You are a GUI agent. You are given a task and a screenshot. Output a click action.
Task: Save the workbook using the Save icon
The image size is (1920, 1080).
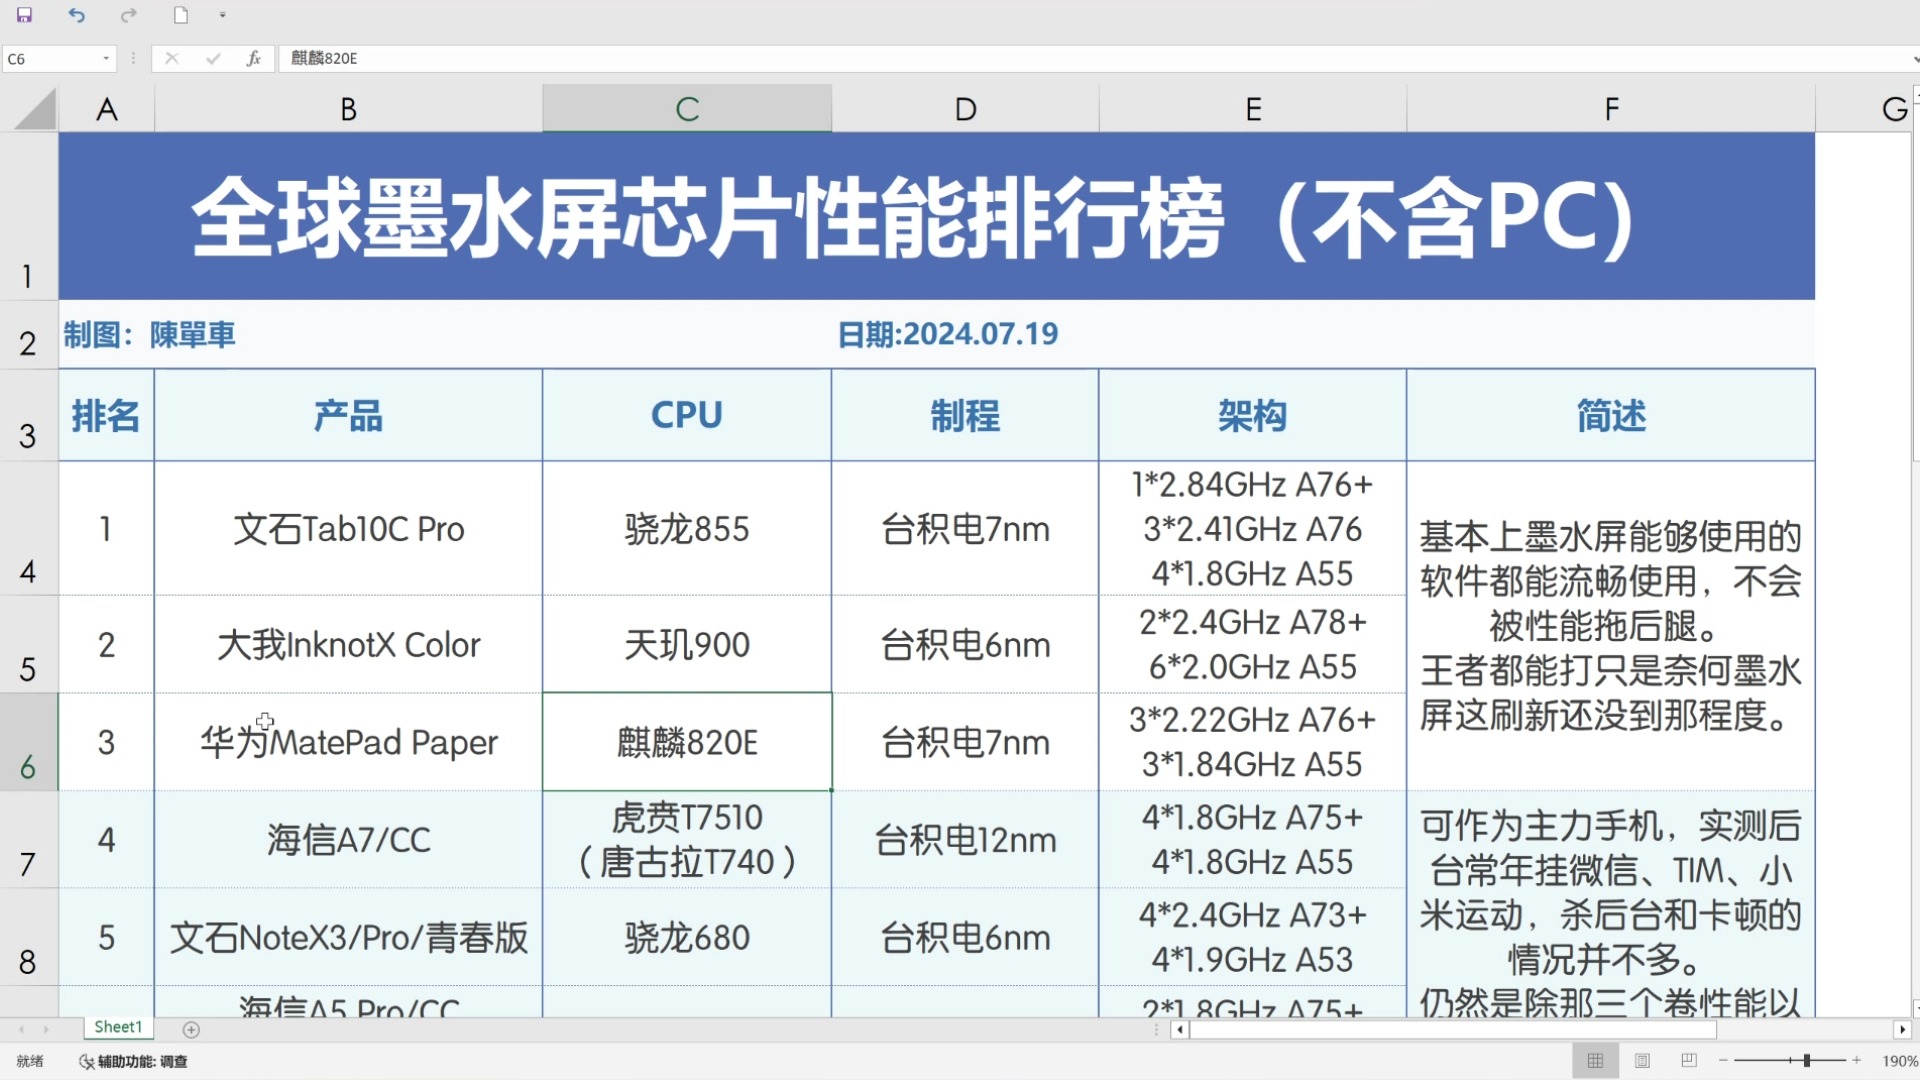coord(25,15)
